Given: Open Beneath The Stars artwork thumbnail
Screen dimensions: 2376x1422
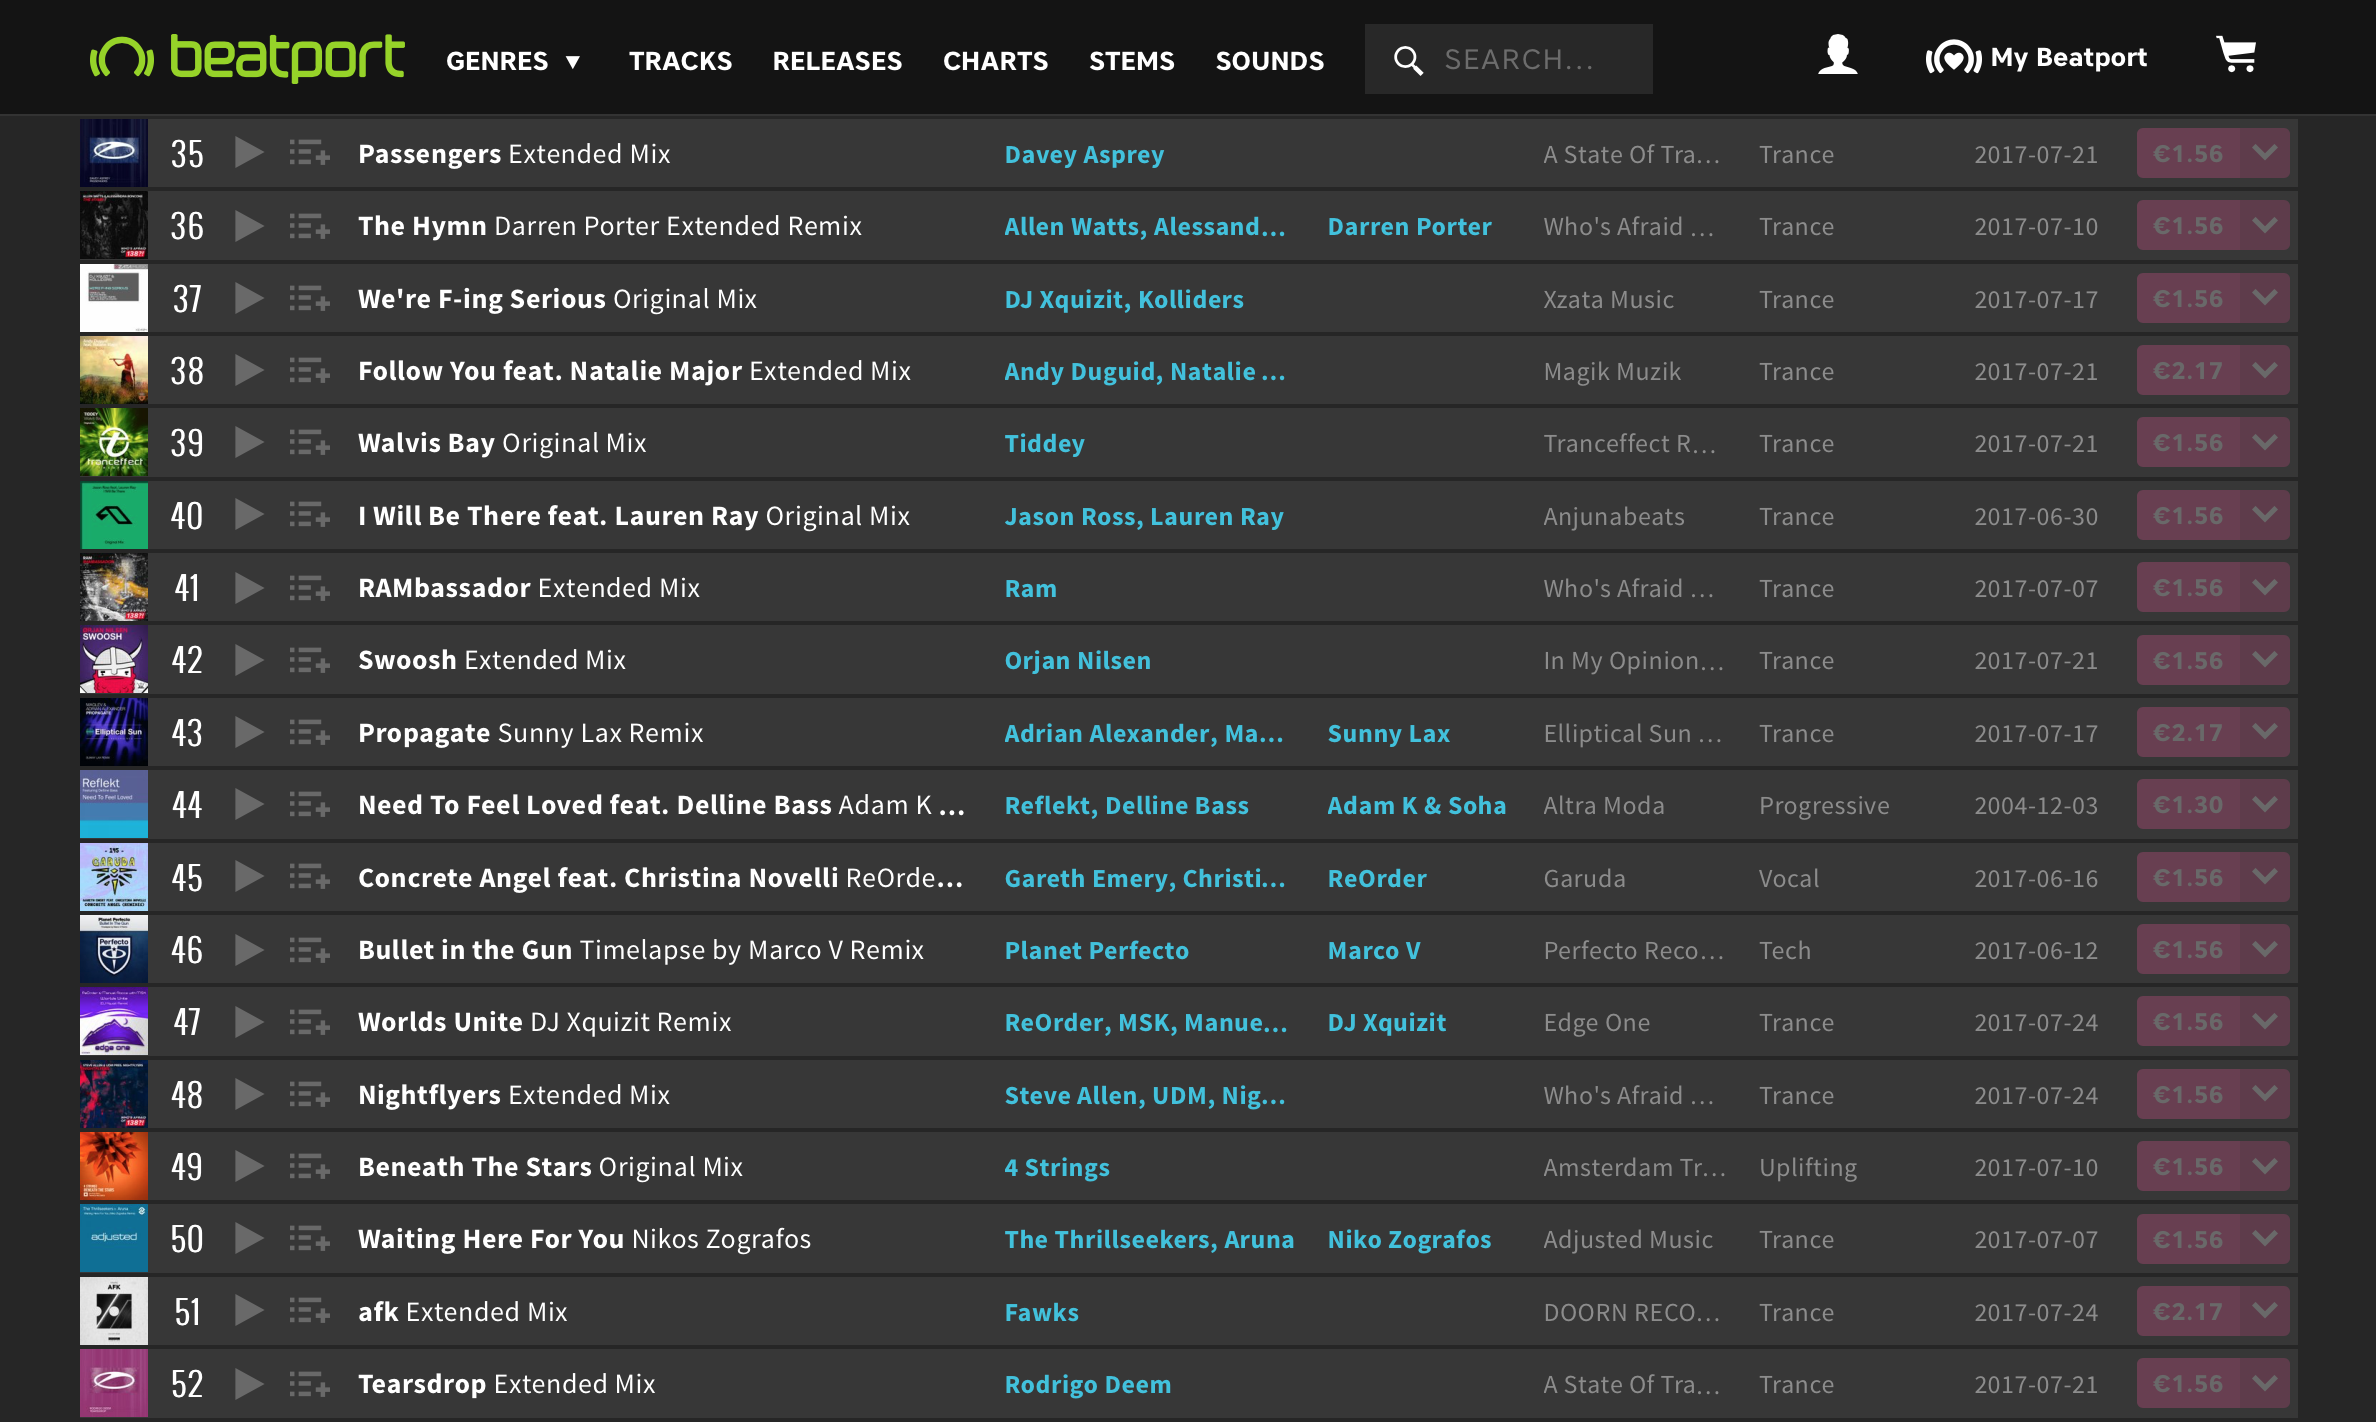Looking at the screenshot, I should pyautogui.click(x=114, y=1166).
